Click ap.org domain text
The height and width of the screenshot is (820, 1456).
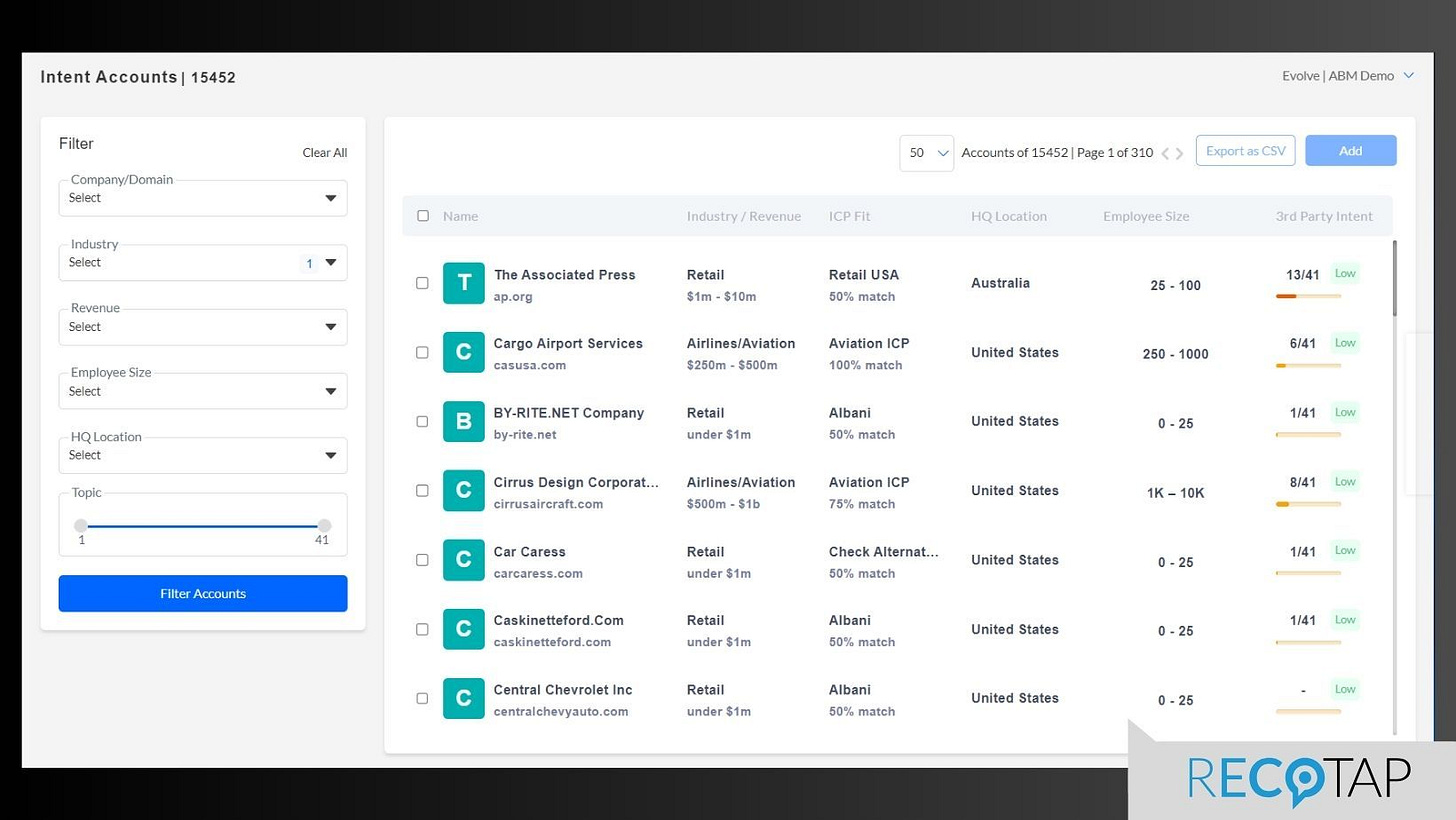point(513,297)
